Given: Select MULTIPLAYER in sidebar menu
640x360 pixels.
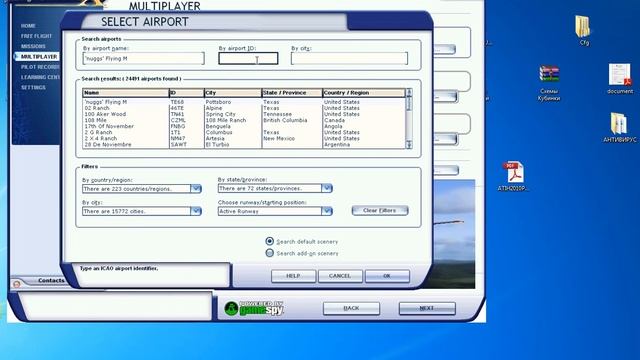Looking at the screenshot, I should pos(39,56).
